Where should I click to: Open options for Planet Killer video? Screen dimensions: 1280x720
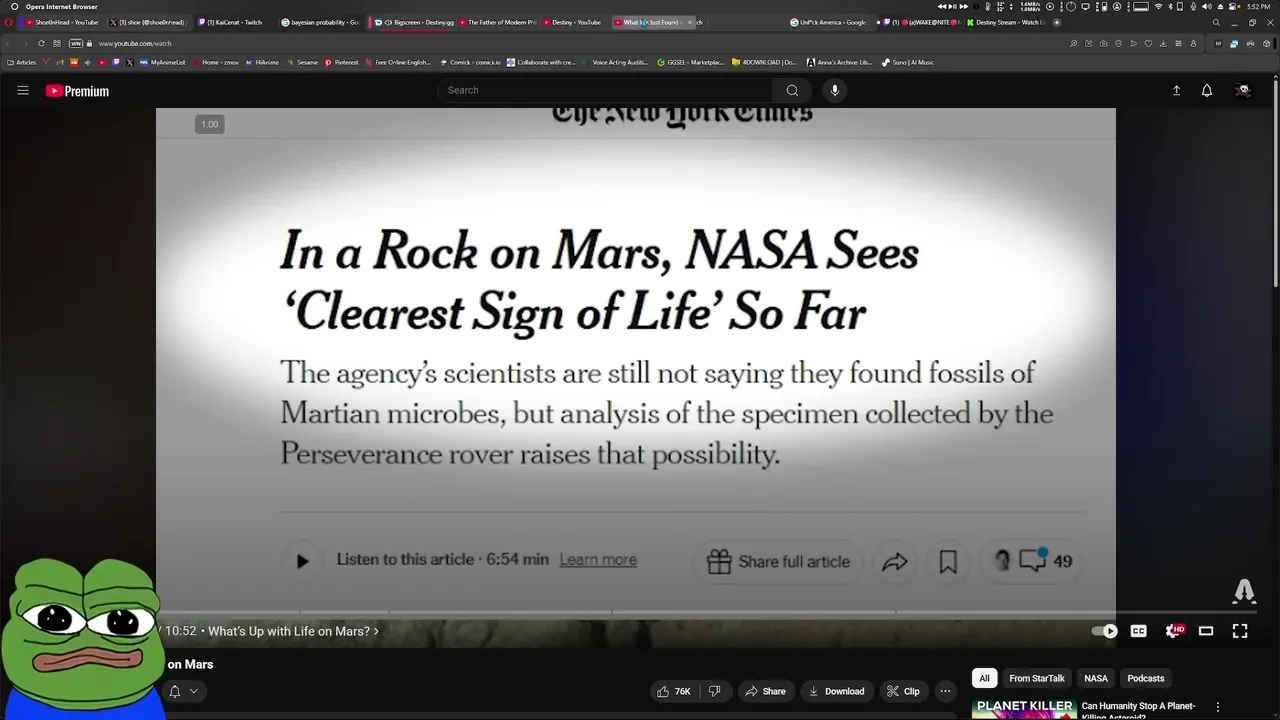tap(1218, 707)
